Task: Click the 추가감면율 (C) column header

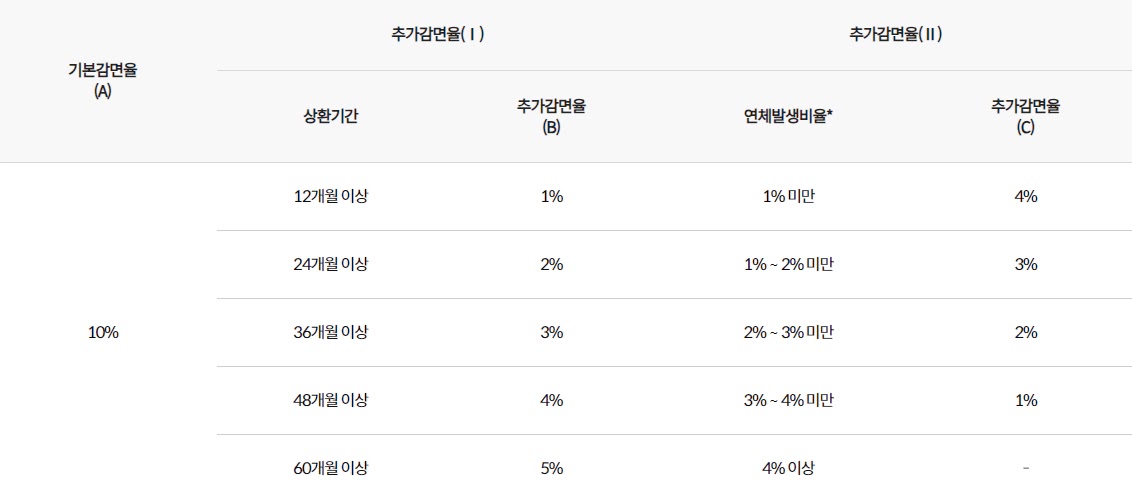Action: coord(1026,117)
